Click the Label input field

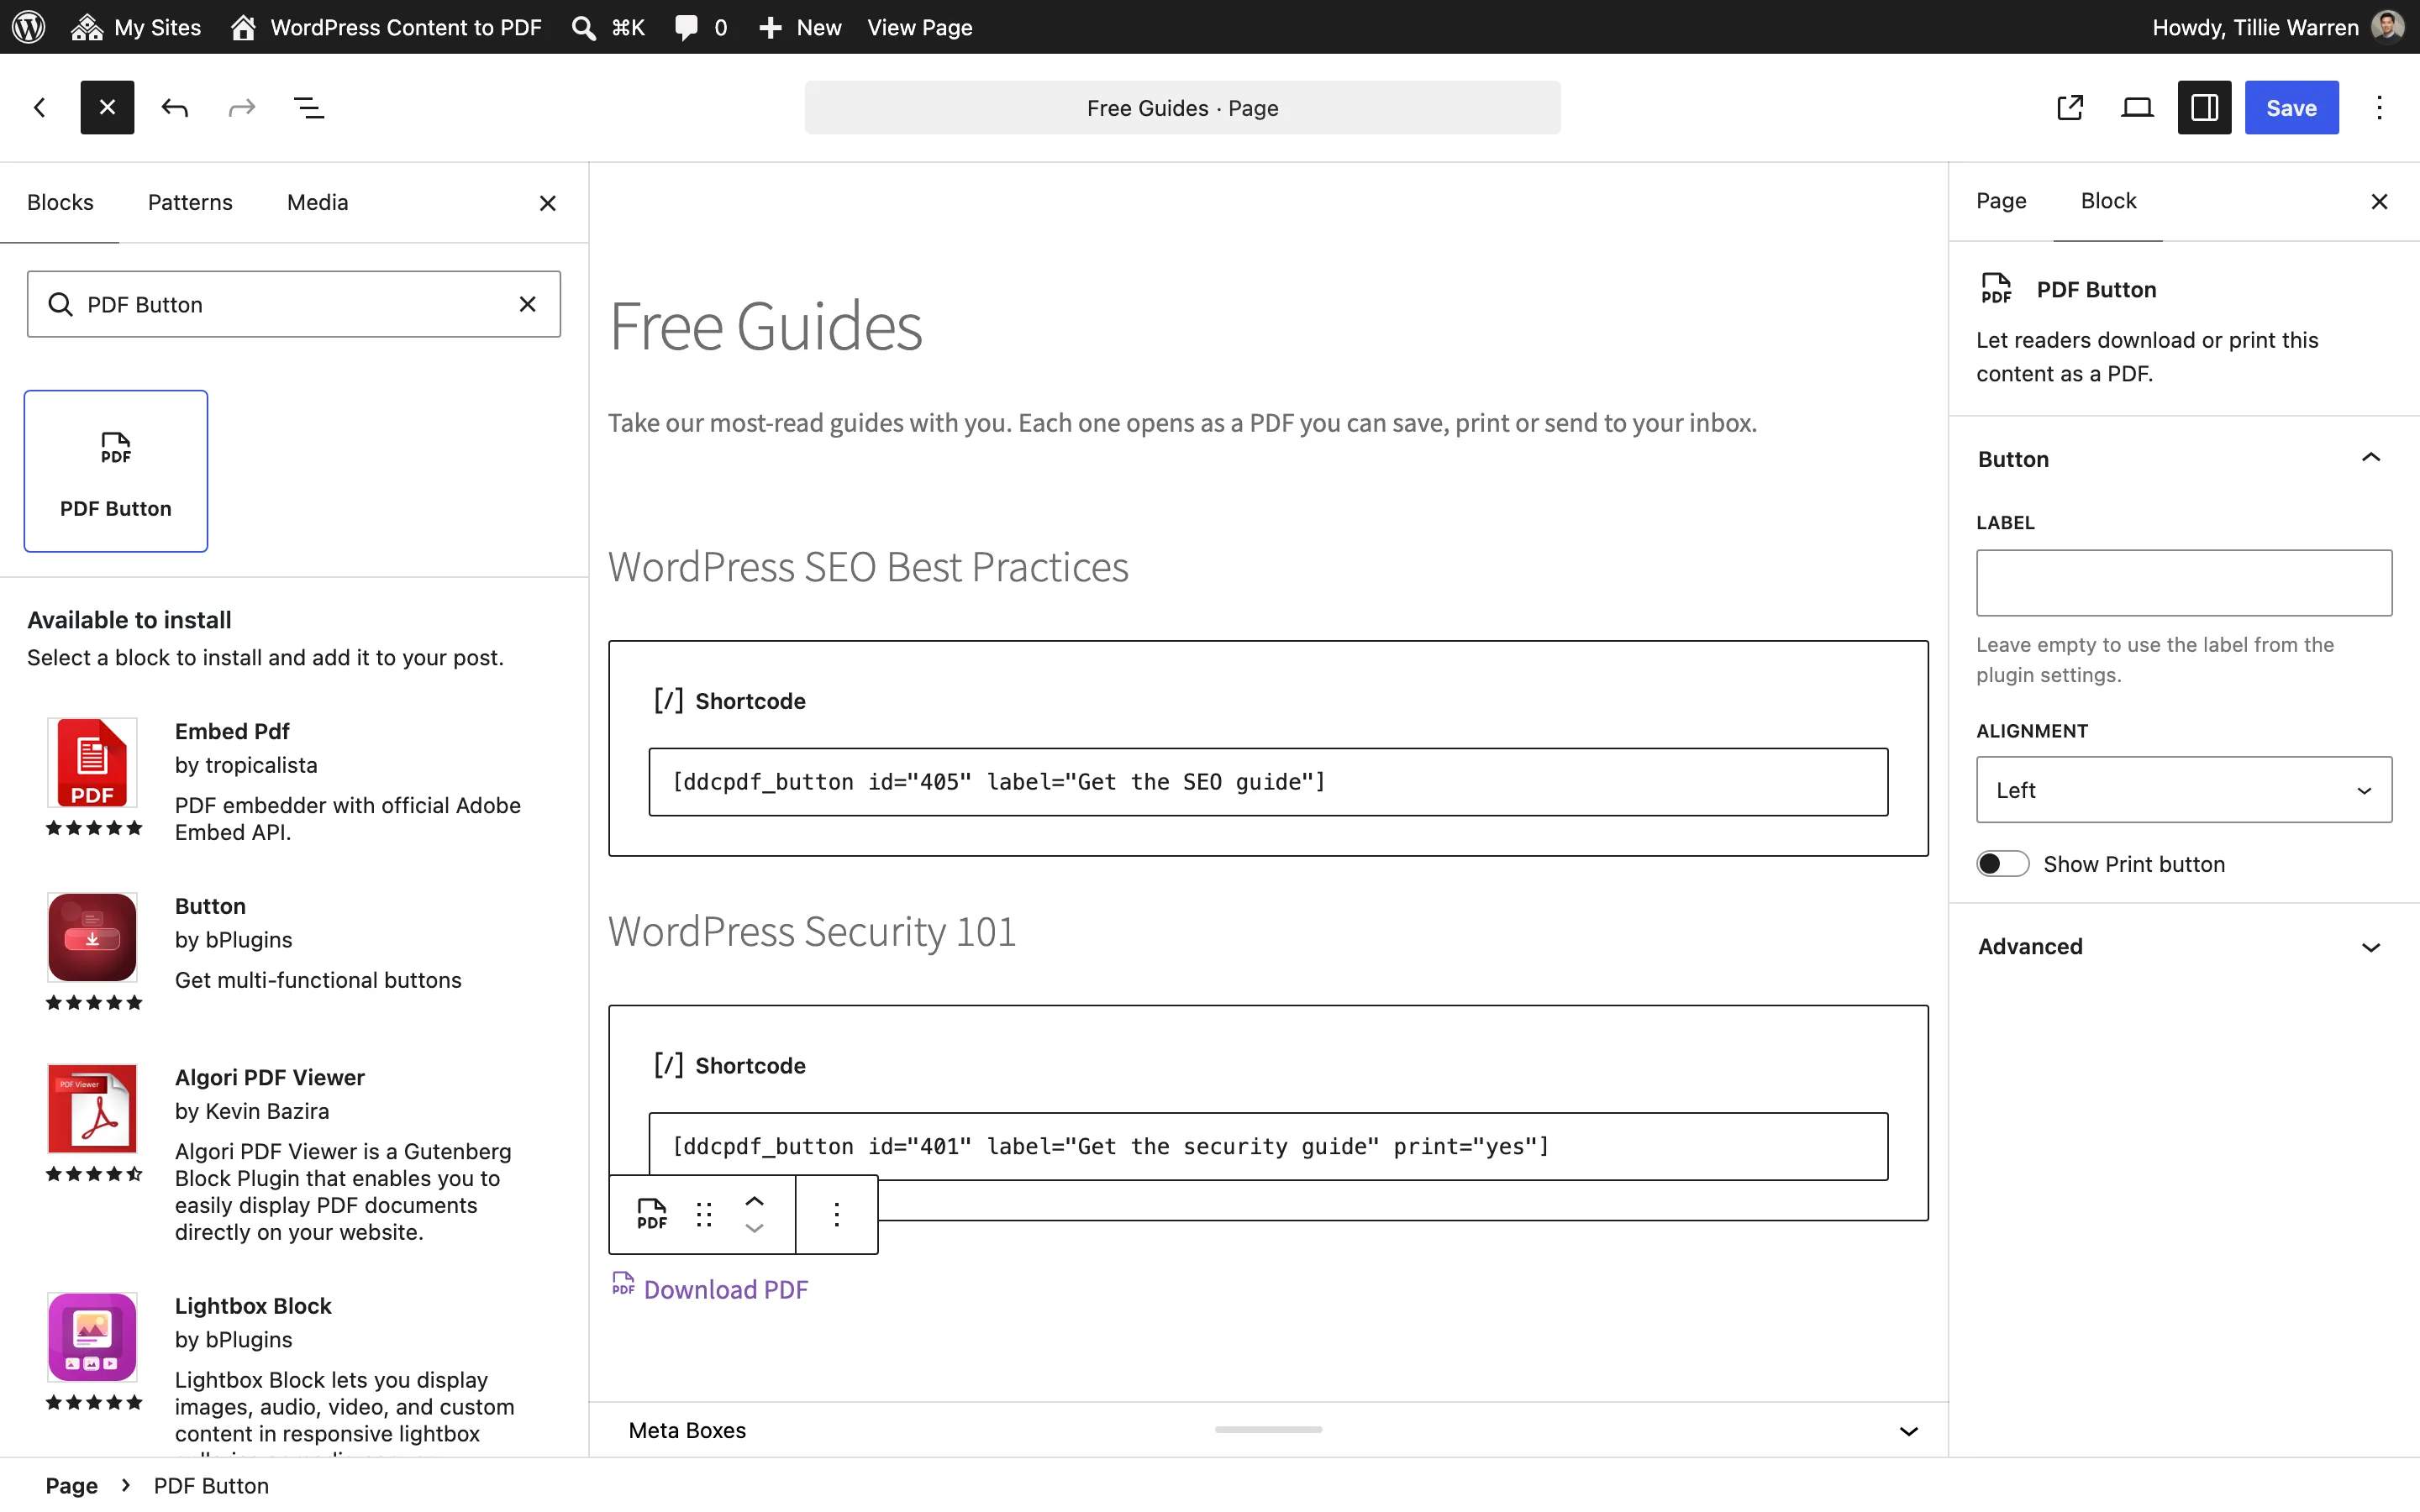[x=2184, y=583]
